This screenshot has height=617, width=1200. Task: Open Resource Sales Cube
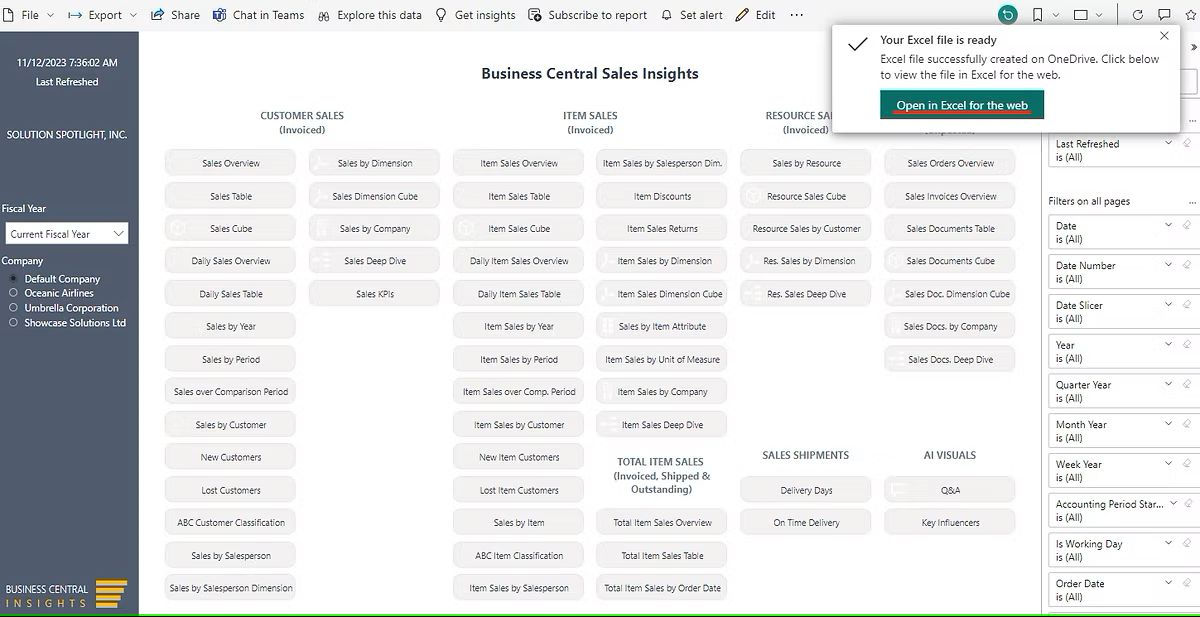(806, 196)
